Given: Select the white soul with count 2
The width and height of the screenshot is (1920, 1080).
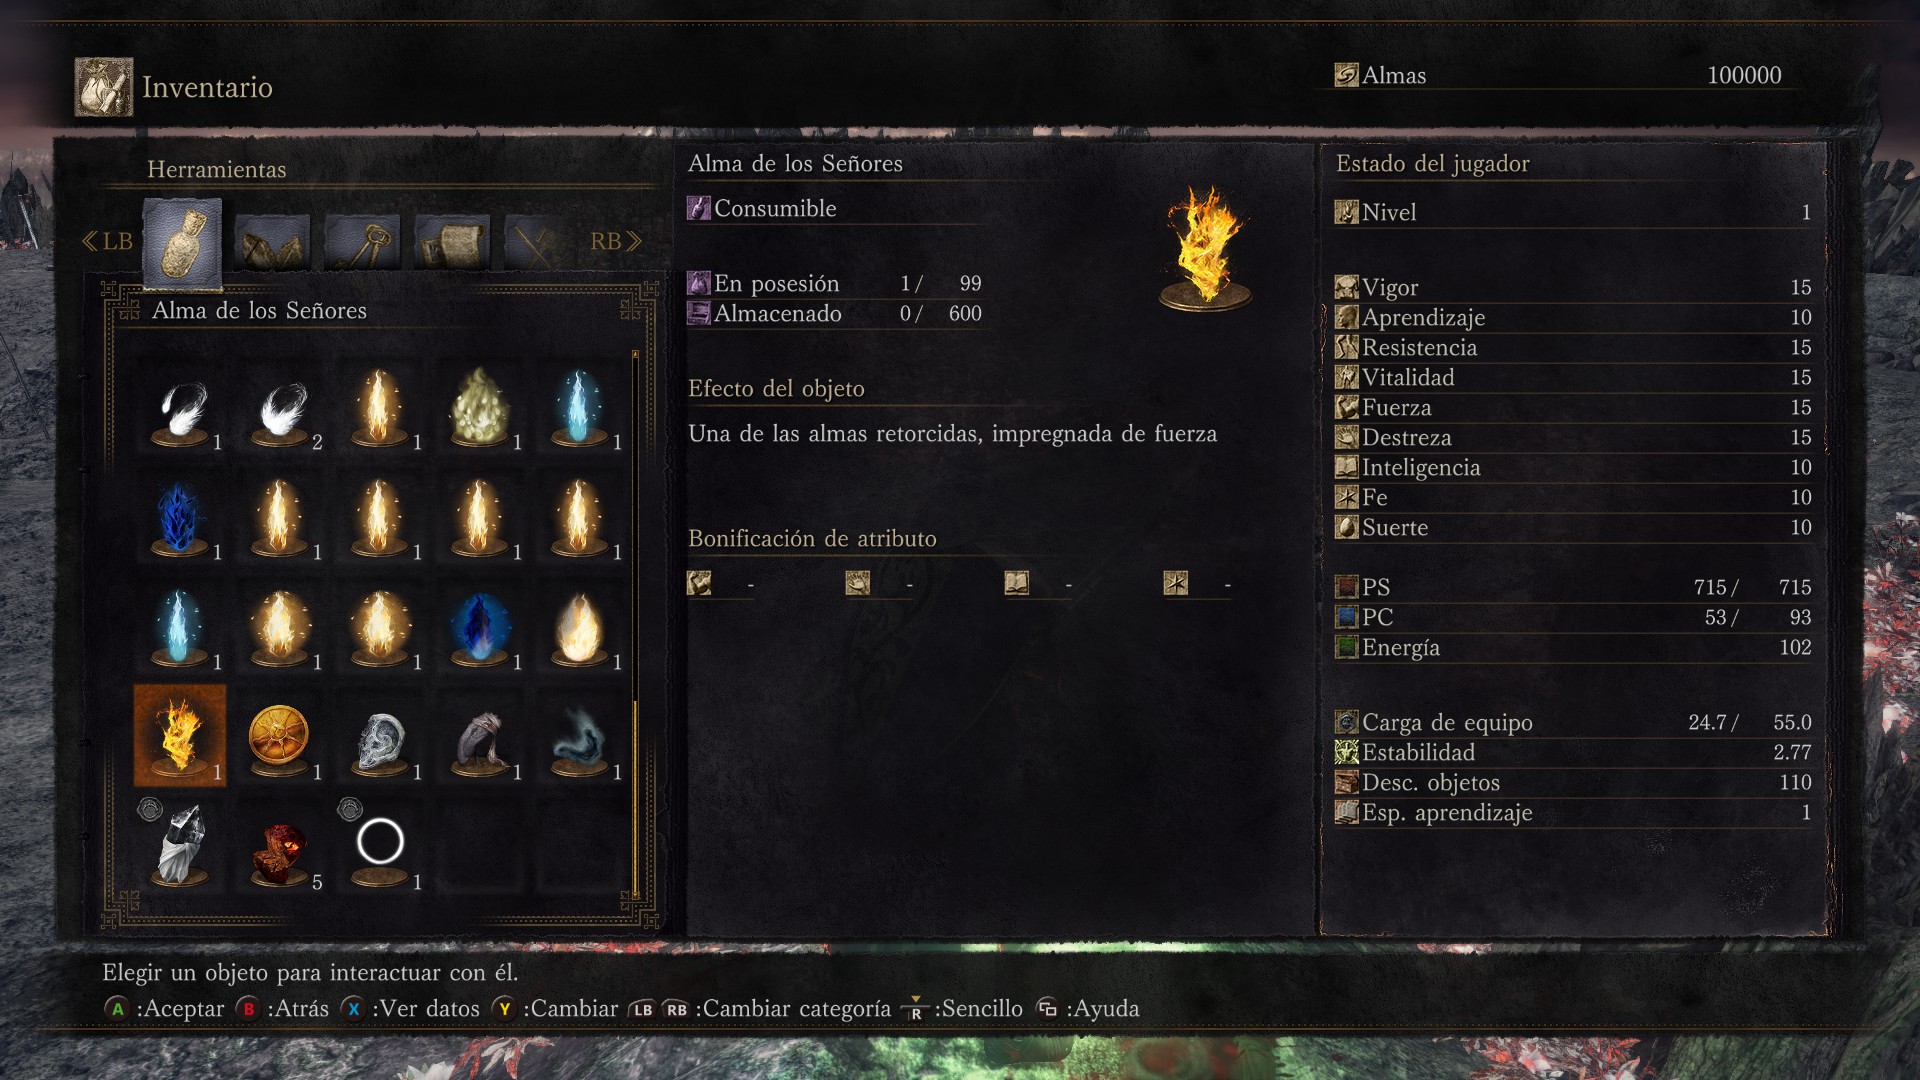Looking at the screenshot, I should tap(280, 406).
